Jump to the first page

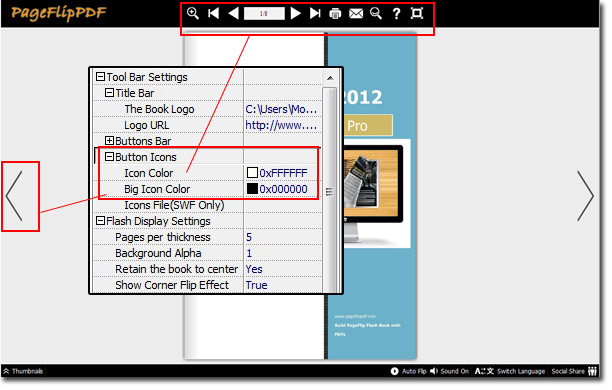tap(214, 13)
